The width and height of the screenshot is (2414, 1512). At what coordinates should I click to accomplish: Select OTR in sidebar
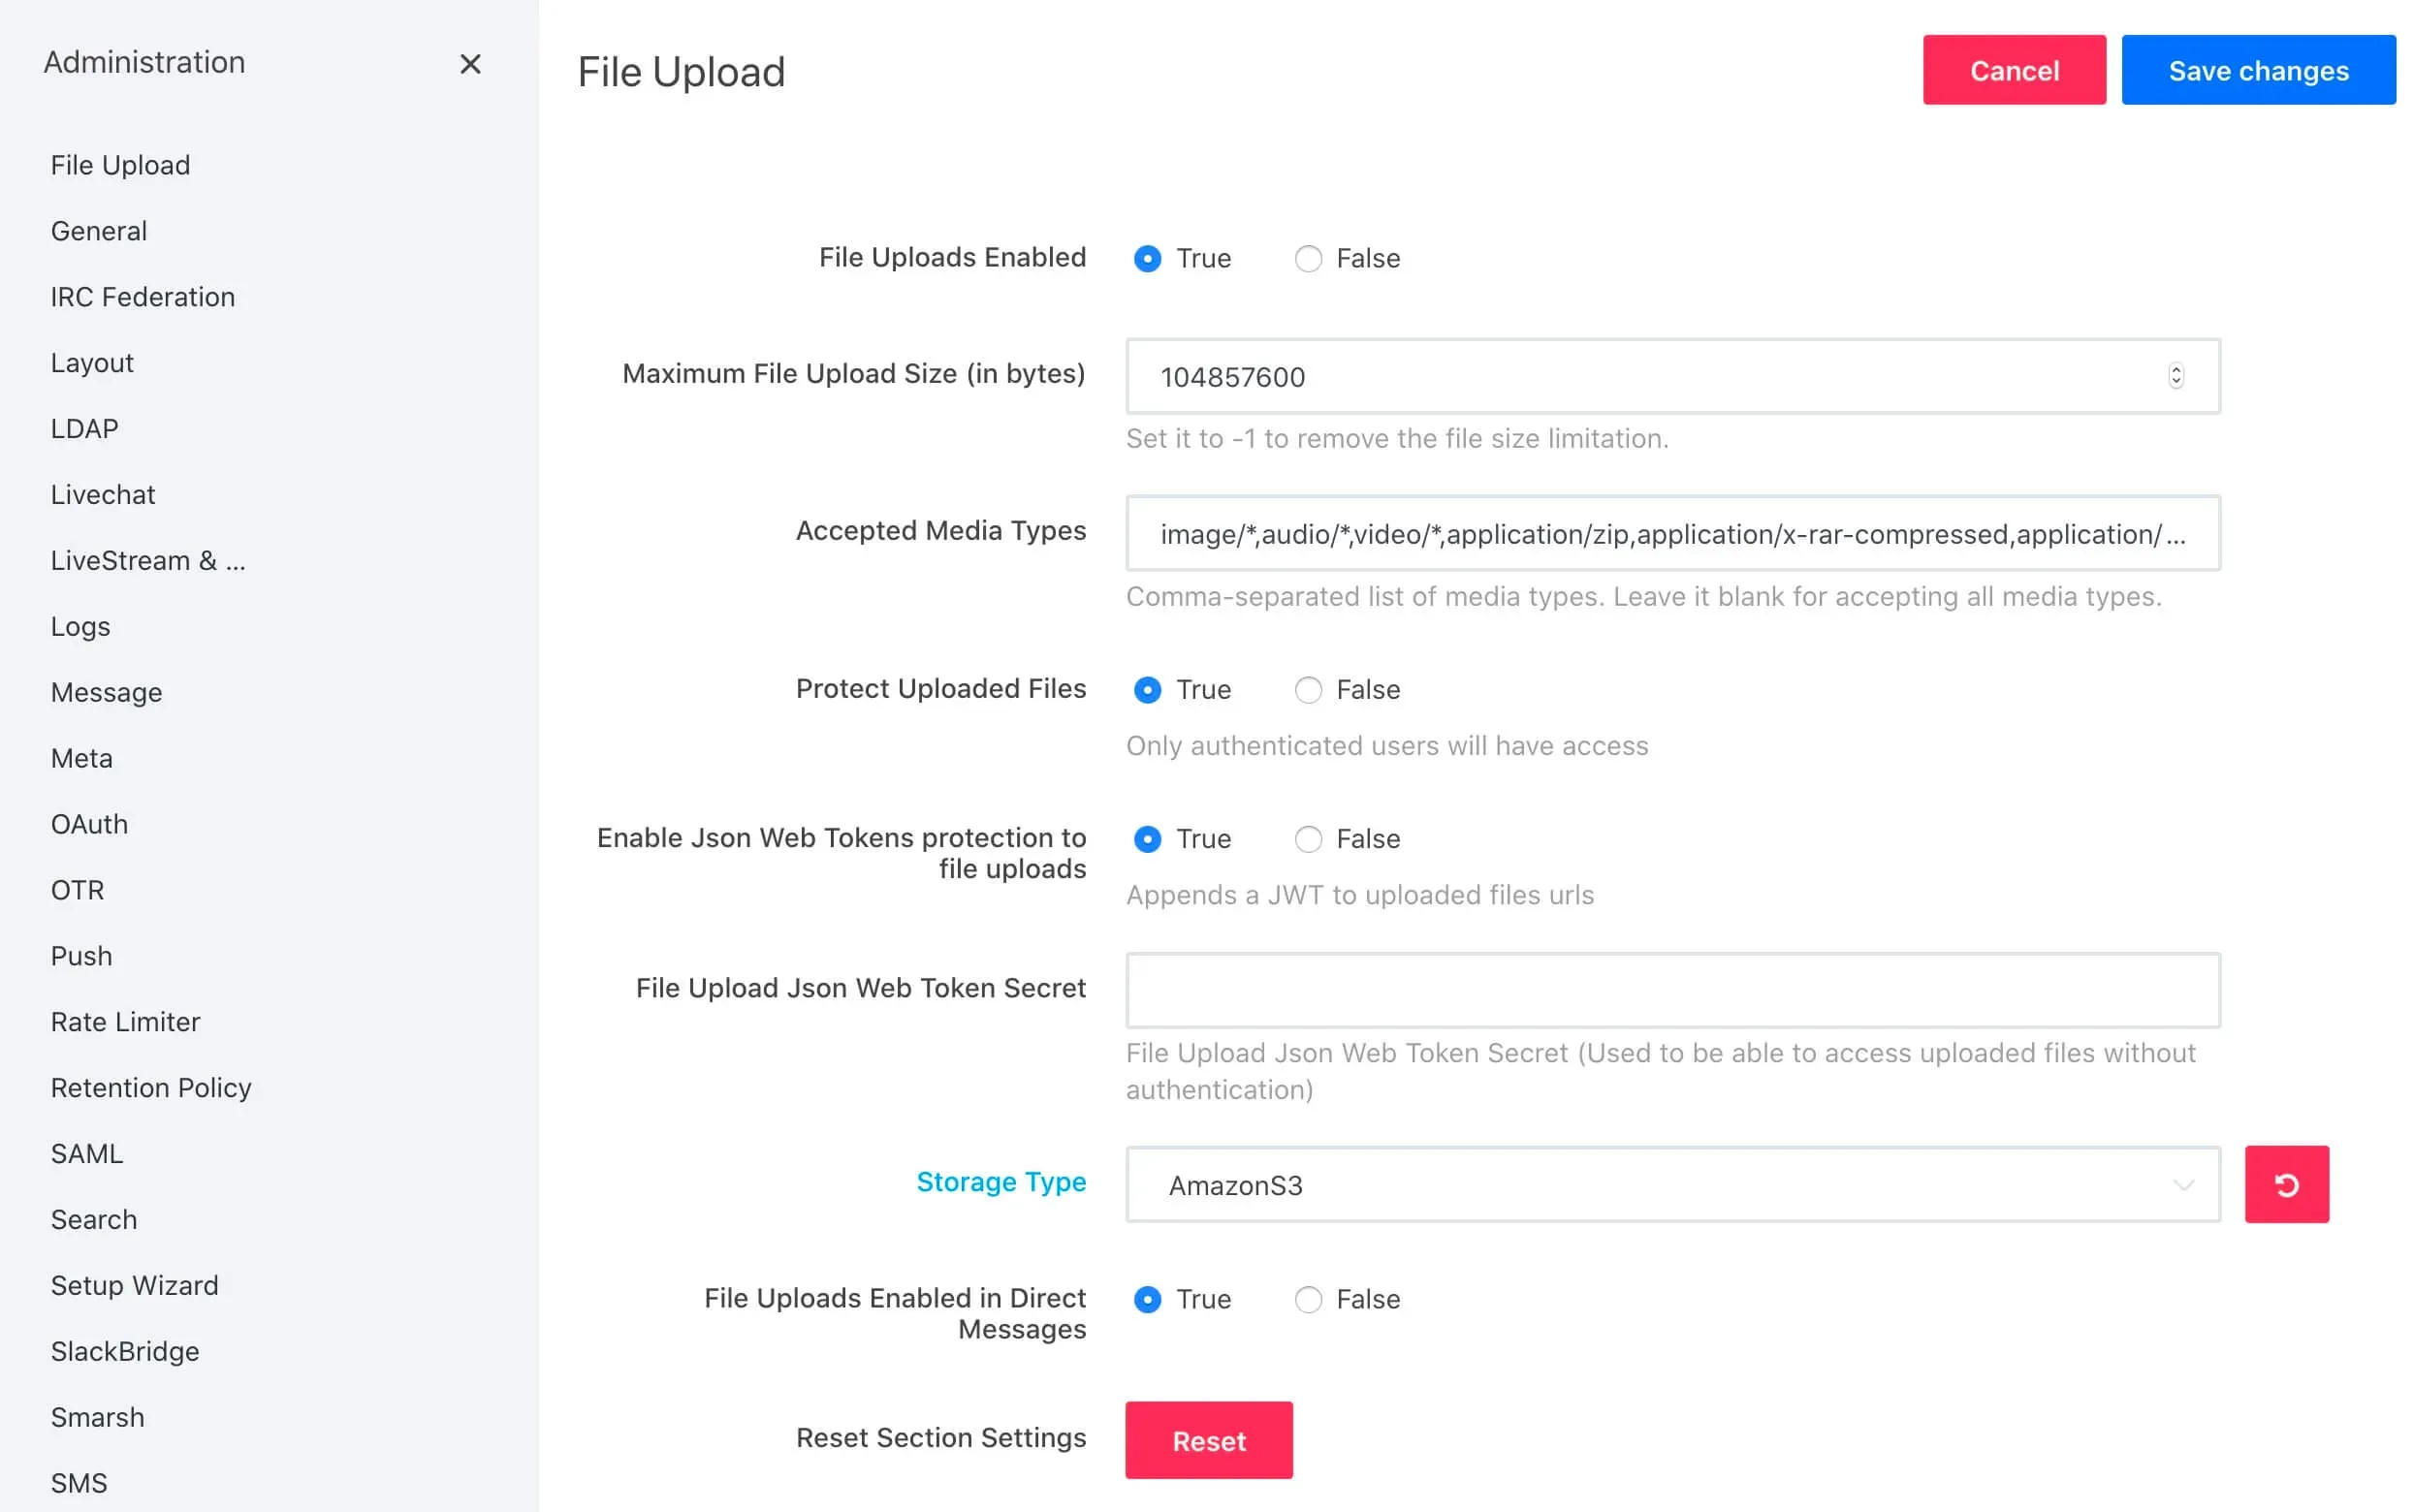tap(77, 891)
